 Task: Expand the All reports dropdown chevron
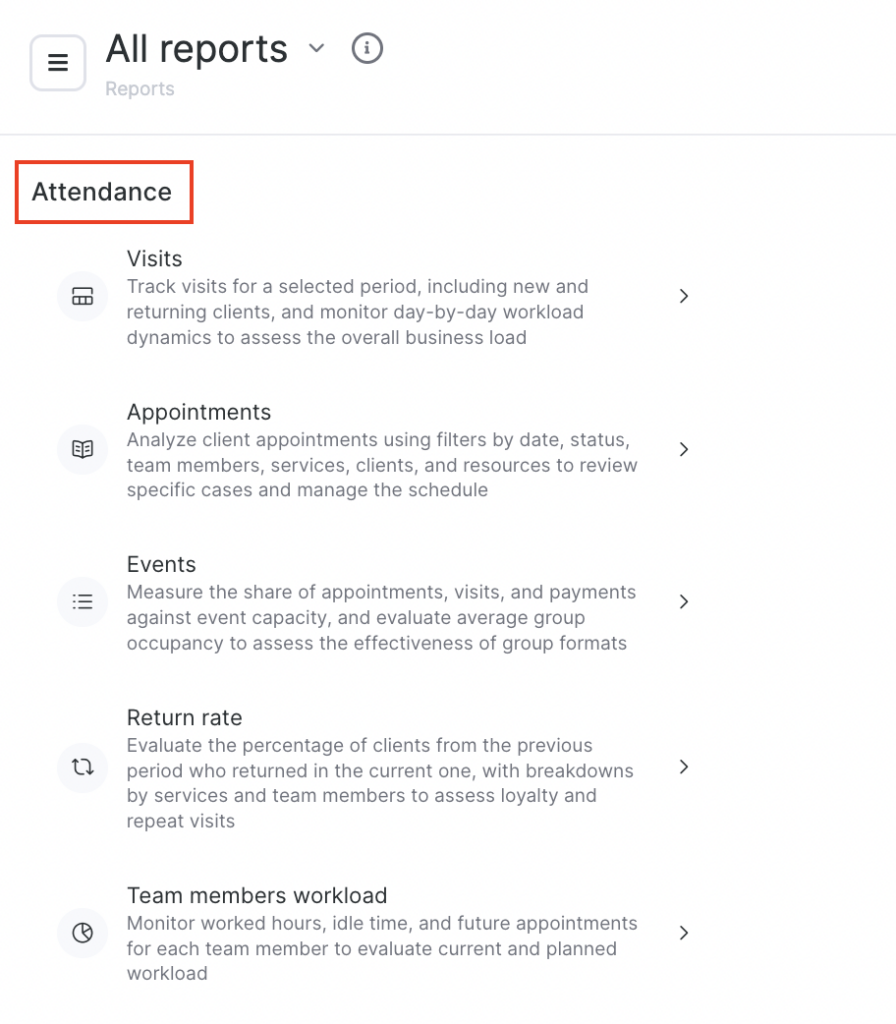point(317,48)
